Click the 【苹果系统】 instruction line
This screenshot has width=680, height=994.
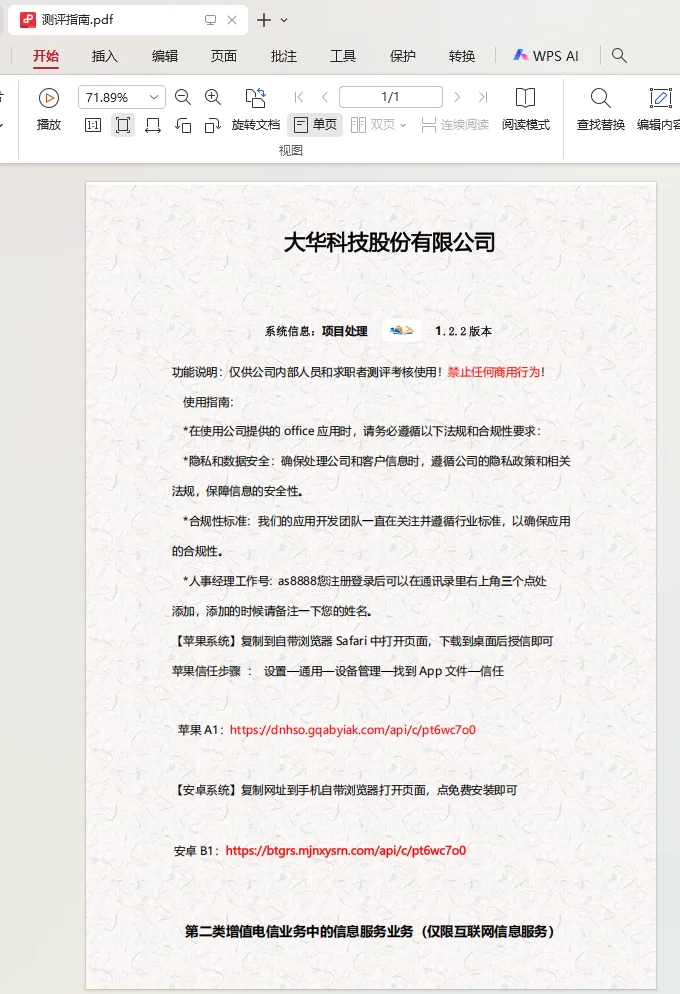click(x=362, y=641)
